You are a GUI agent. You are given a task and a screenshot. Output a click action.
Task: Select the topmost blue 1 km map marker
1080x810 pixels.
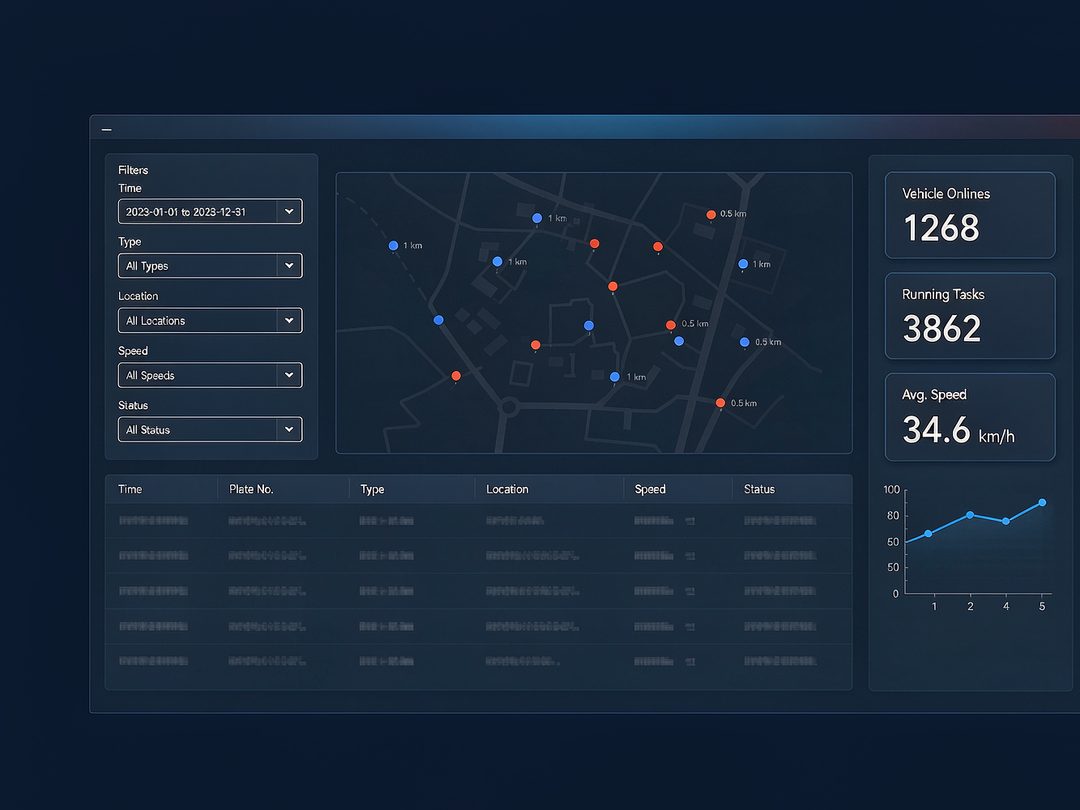pos(537,218)
